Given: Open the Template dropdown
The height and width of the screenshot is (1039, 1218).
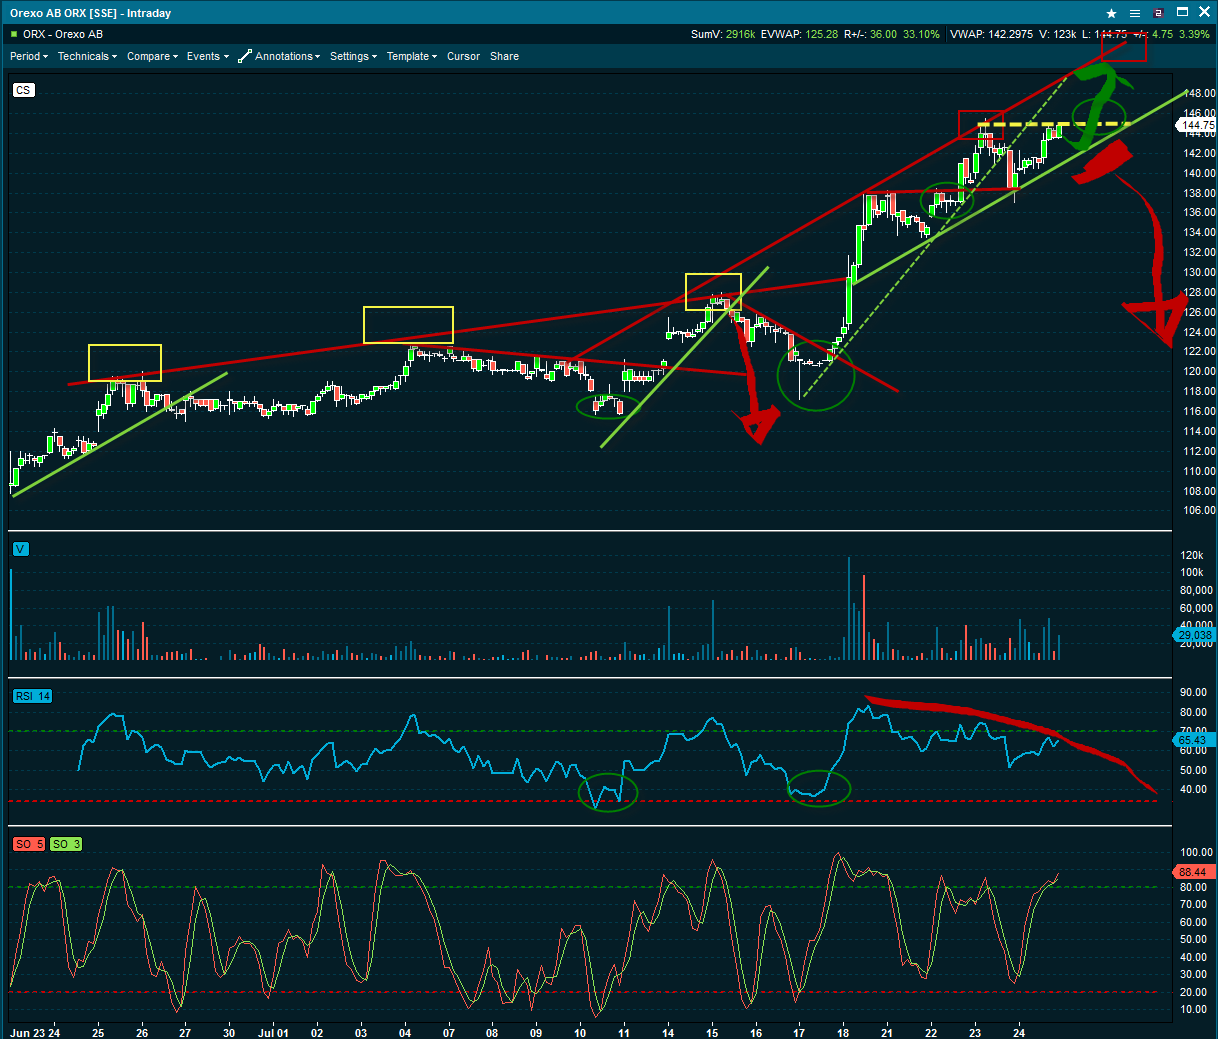Looking at the screenshot, I should coord(411,57).
